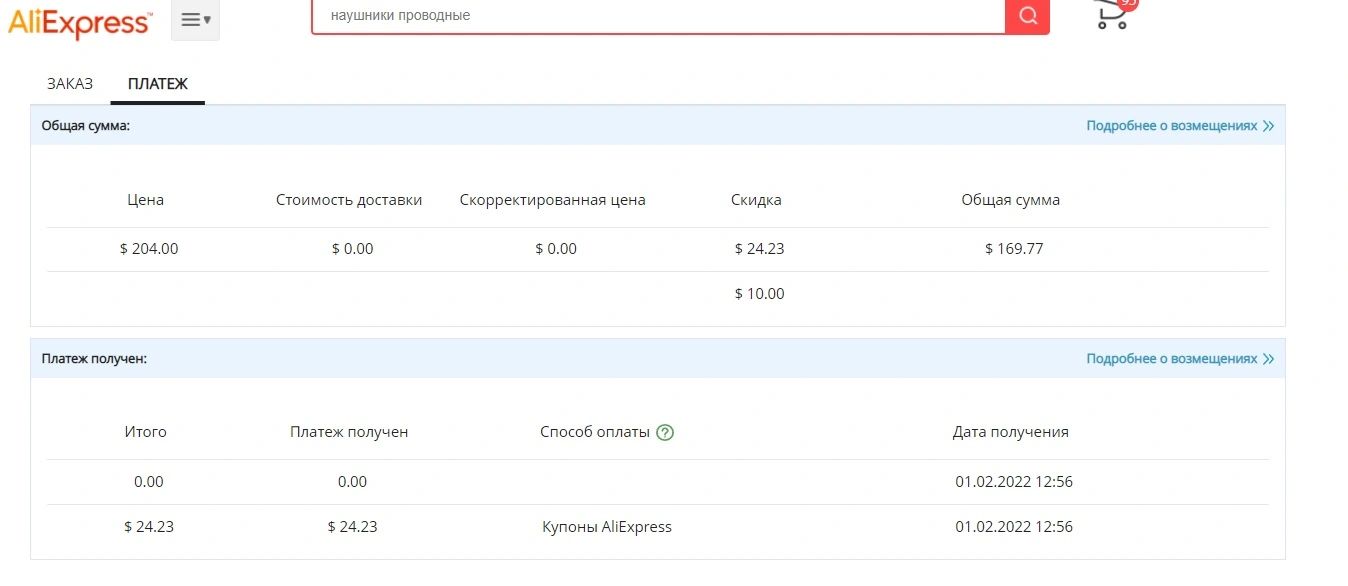The height and width of the screenshot is (586, 1348).
Task: Click the date in the Купоны AliExpress row
Action: (x=1014, y=527)
